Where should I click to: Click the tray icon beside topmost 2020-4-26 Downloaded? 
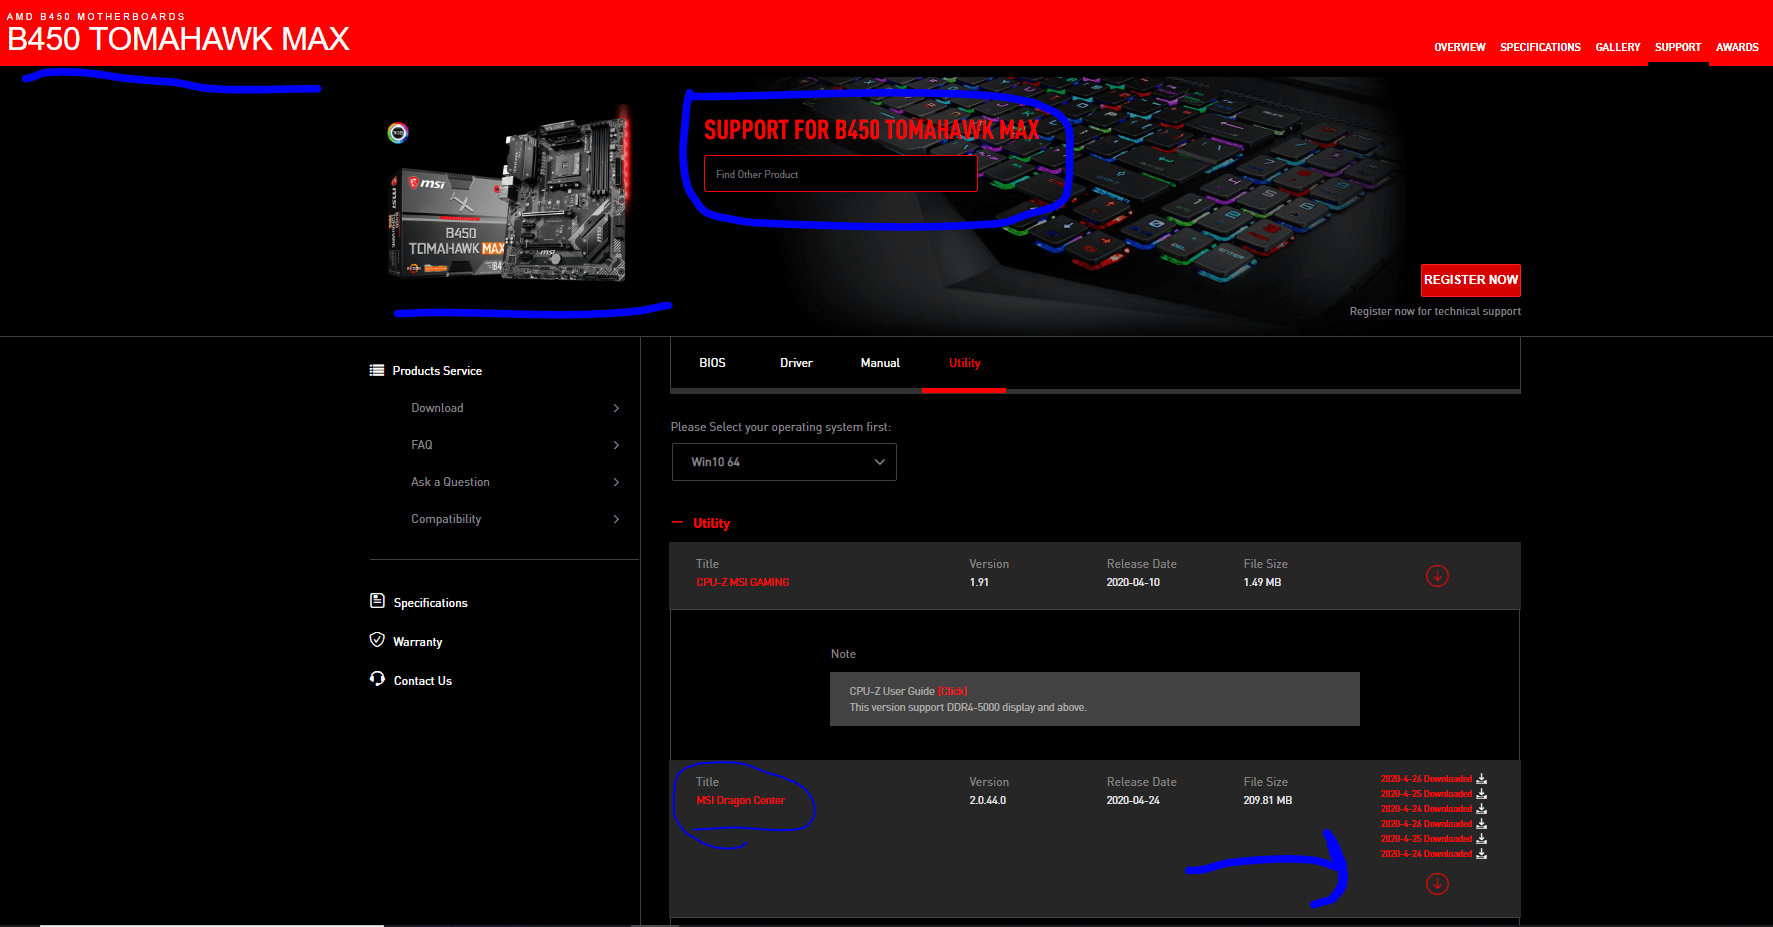click(1481, 779)
